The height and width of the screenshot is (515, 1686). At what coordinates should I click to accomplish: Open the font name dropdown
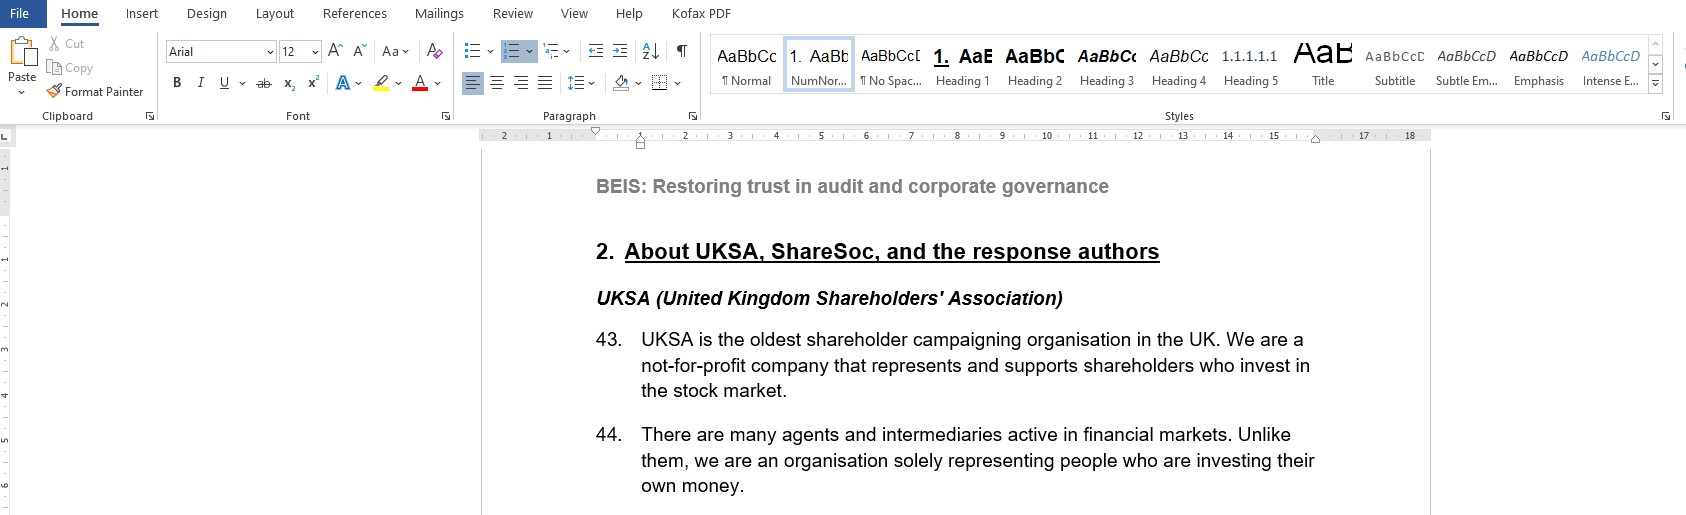(x=270, y=52)
